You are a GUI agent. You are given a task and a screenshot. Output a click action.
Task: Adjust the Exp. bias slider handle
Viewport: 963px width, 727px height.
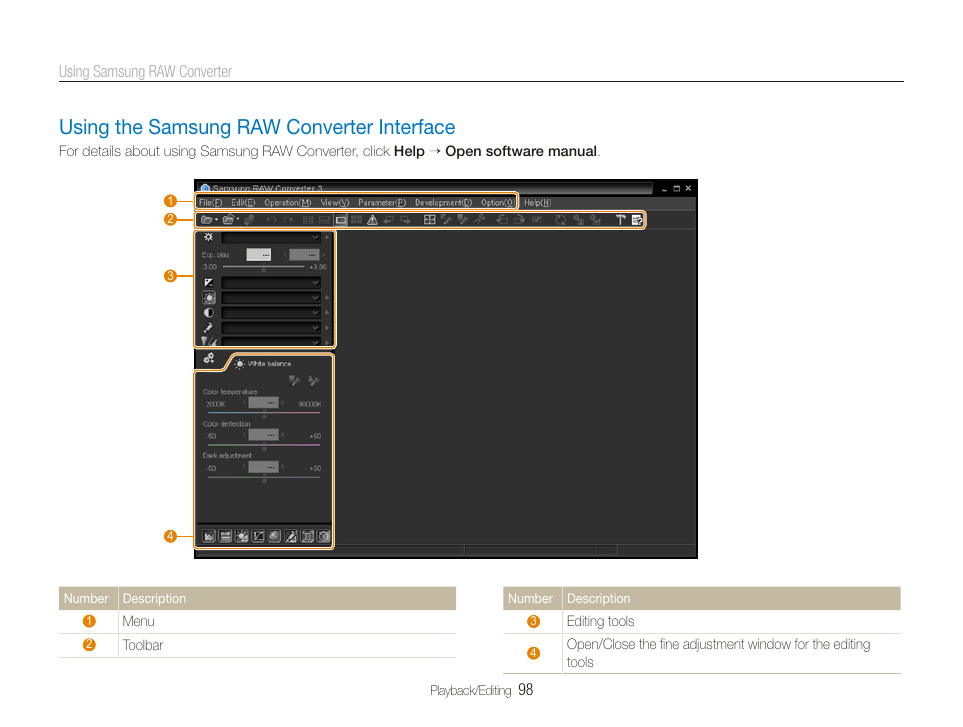pyautogui.click(x=264, y=268)
